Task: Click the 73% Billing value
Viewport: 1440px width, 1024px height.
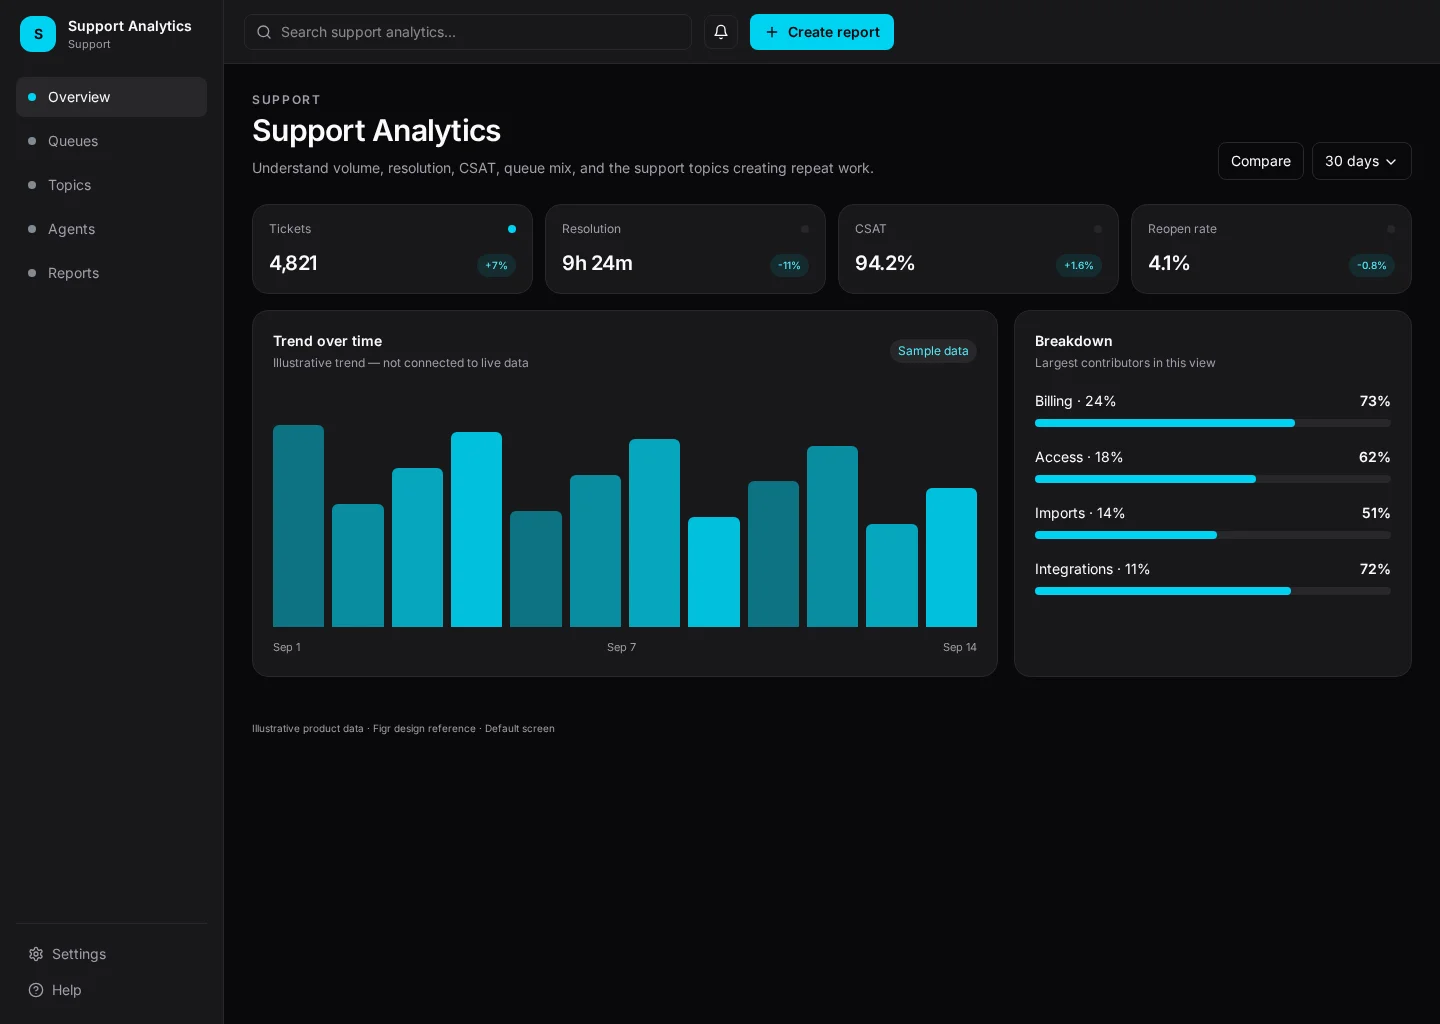Action: [1375, 401]
